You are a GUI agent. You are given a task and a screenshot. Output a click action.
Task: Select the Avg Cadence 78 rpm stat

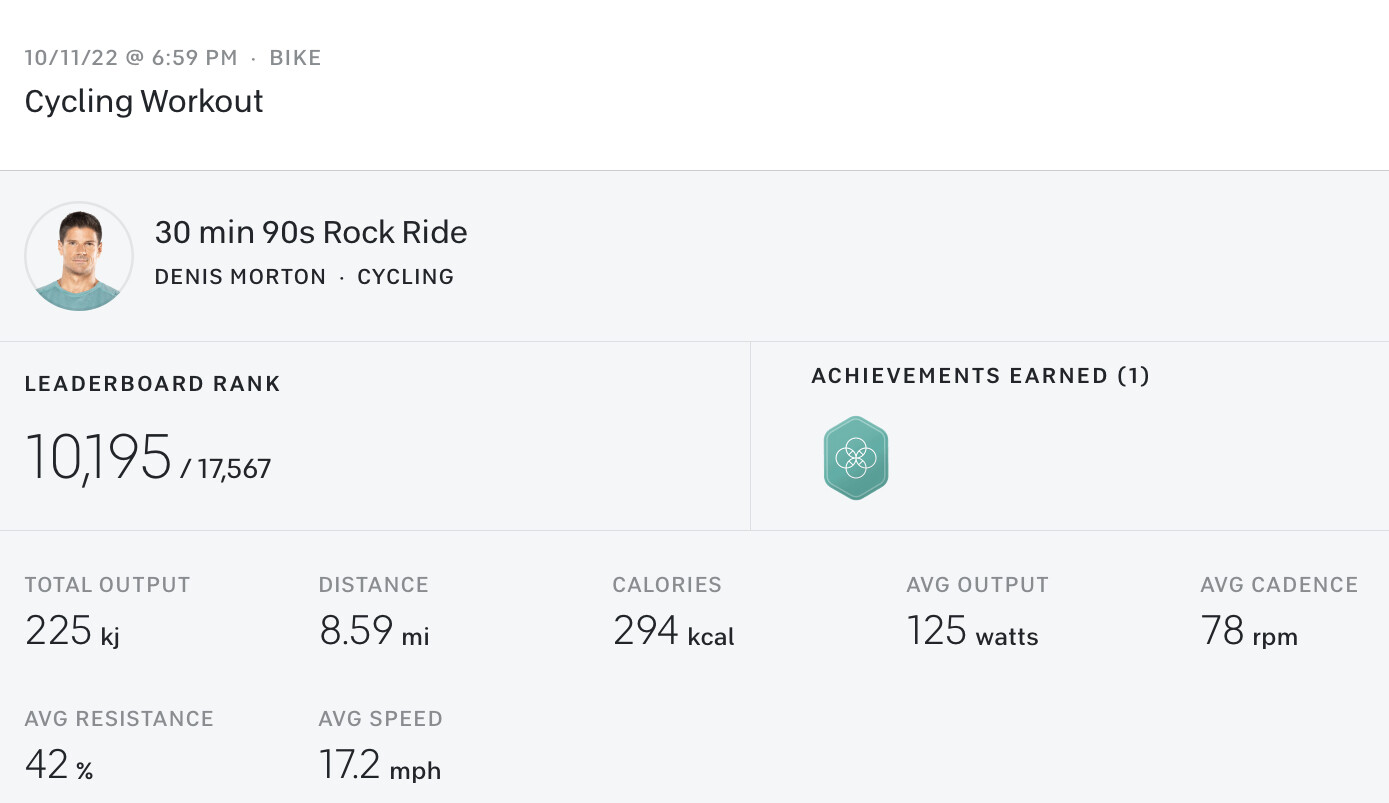1280,612
